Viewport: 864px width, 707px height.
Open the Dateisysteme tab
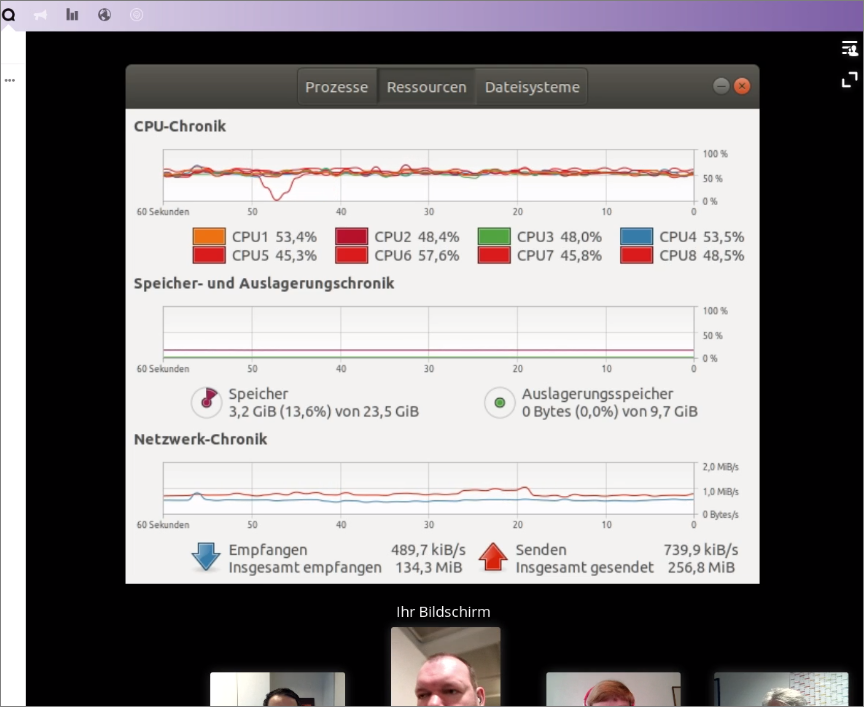click(x=532, y=87)
